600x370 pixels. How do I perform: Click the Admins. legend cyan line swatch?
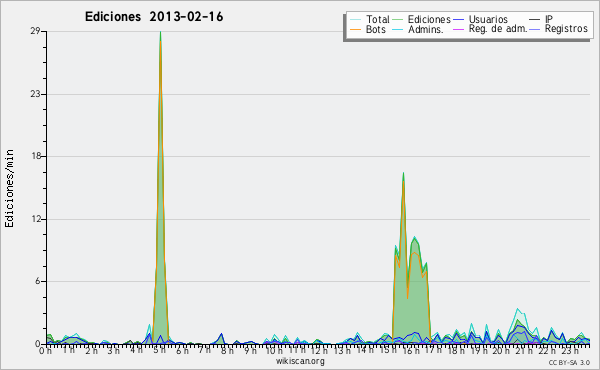click(398, 29)
